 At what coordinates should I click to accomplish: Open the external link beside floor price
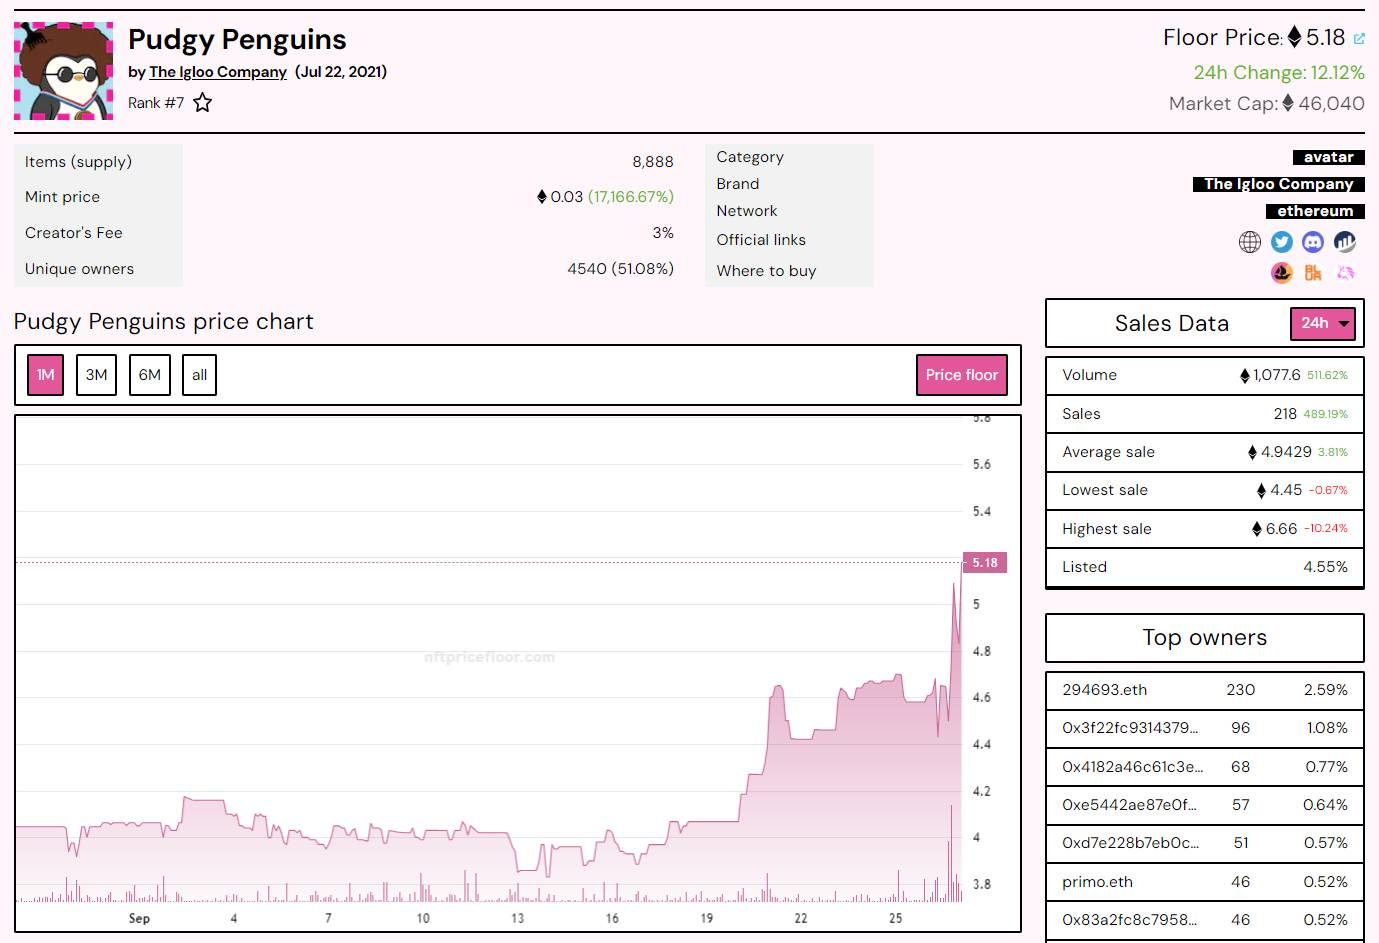pyautogui.click(x=1358, y=39)
